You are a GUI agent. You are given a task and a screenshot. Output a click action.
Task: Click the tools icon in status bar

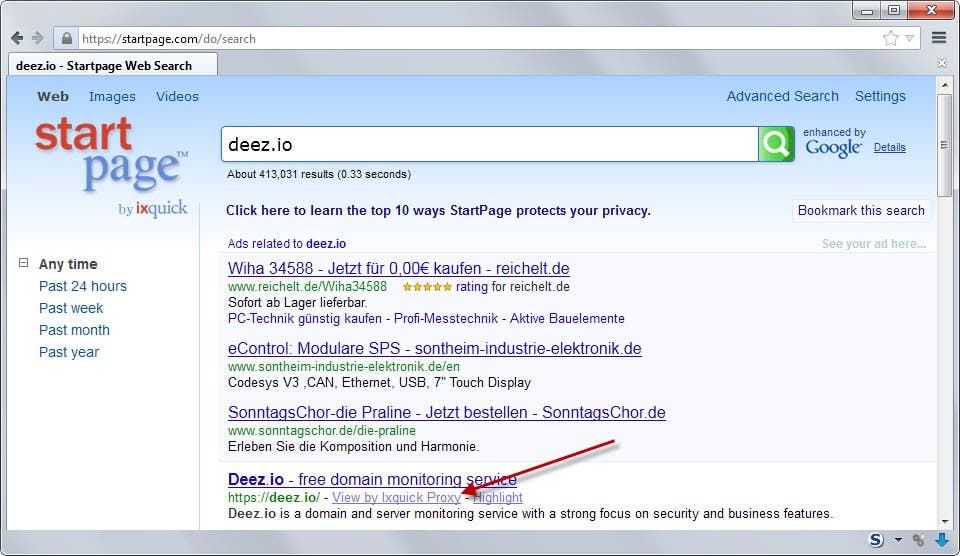point(918,539)
